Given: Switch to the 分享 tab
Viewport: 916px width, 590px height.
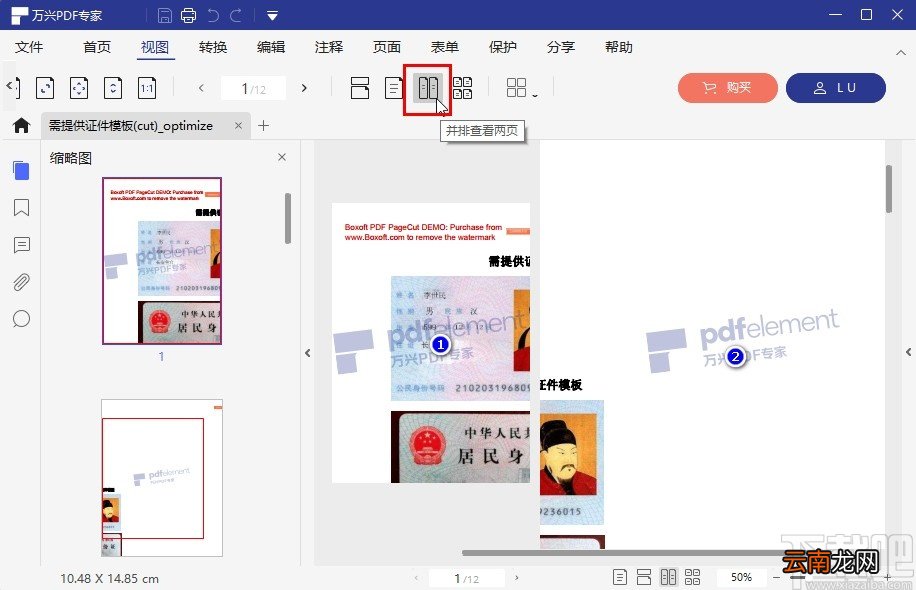Looking at the screenshot, I should point(561,47).
